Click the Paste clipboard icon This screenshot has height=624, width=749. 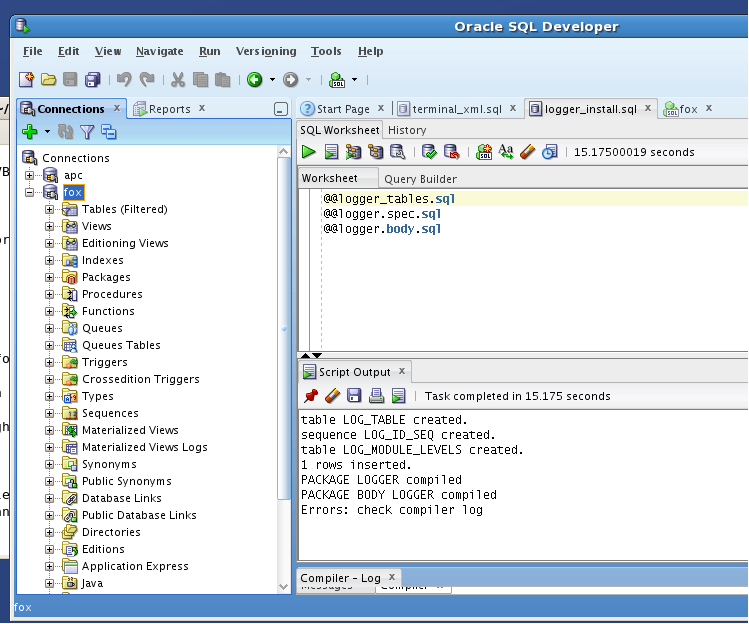click(223, 79)
